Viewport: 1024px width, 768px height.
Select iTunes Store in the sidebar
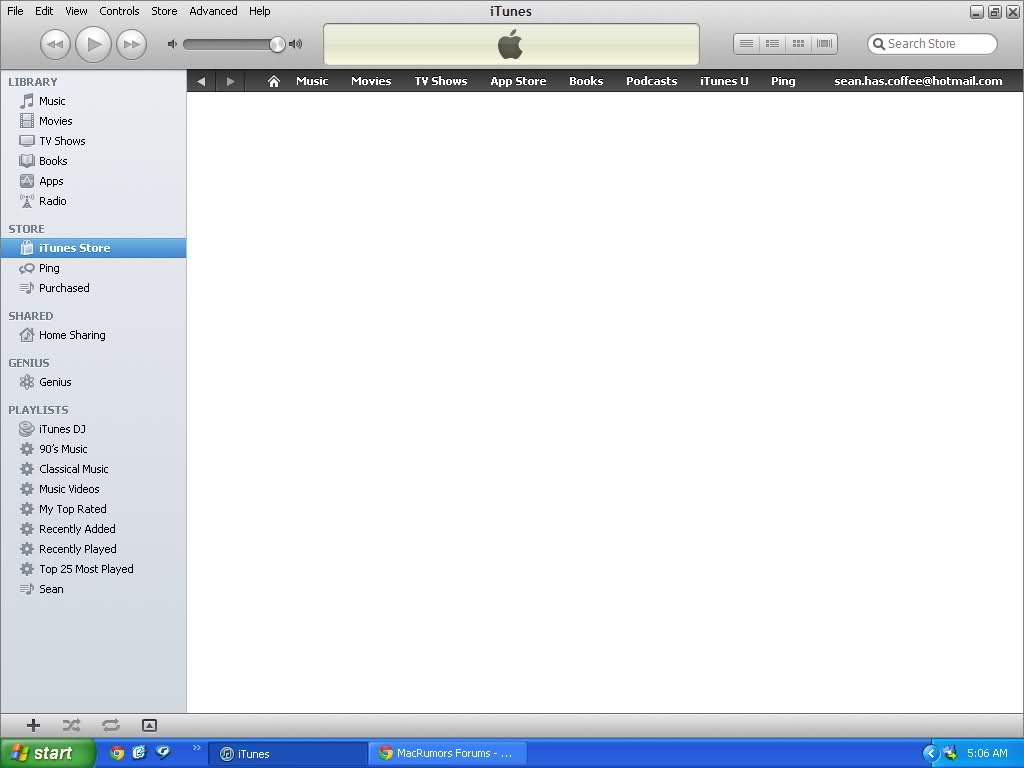pos(93,248)
